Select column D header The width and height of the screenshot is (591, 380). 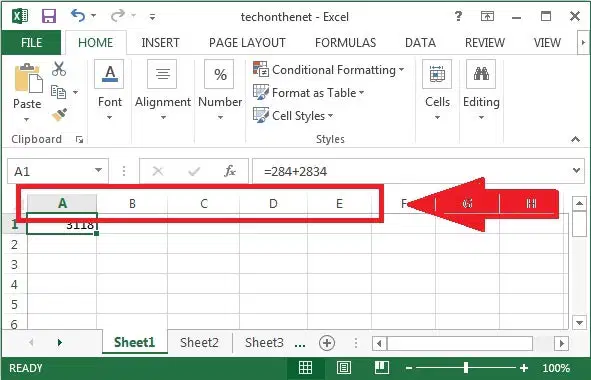click(273, 204)
